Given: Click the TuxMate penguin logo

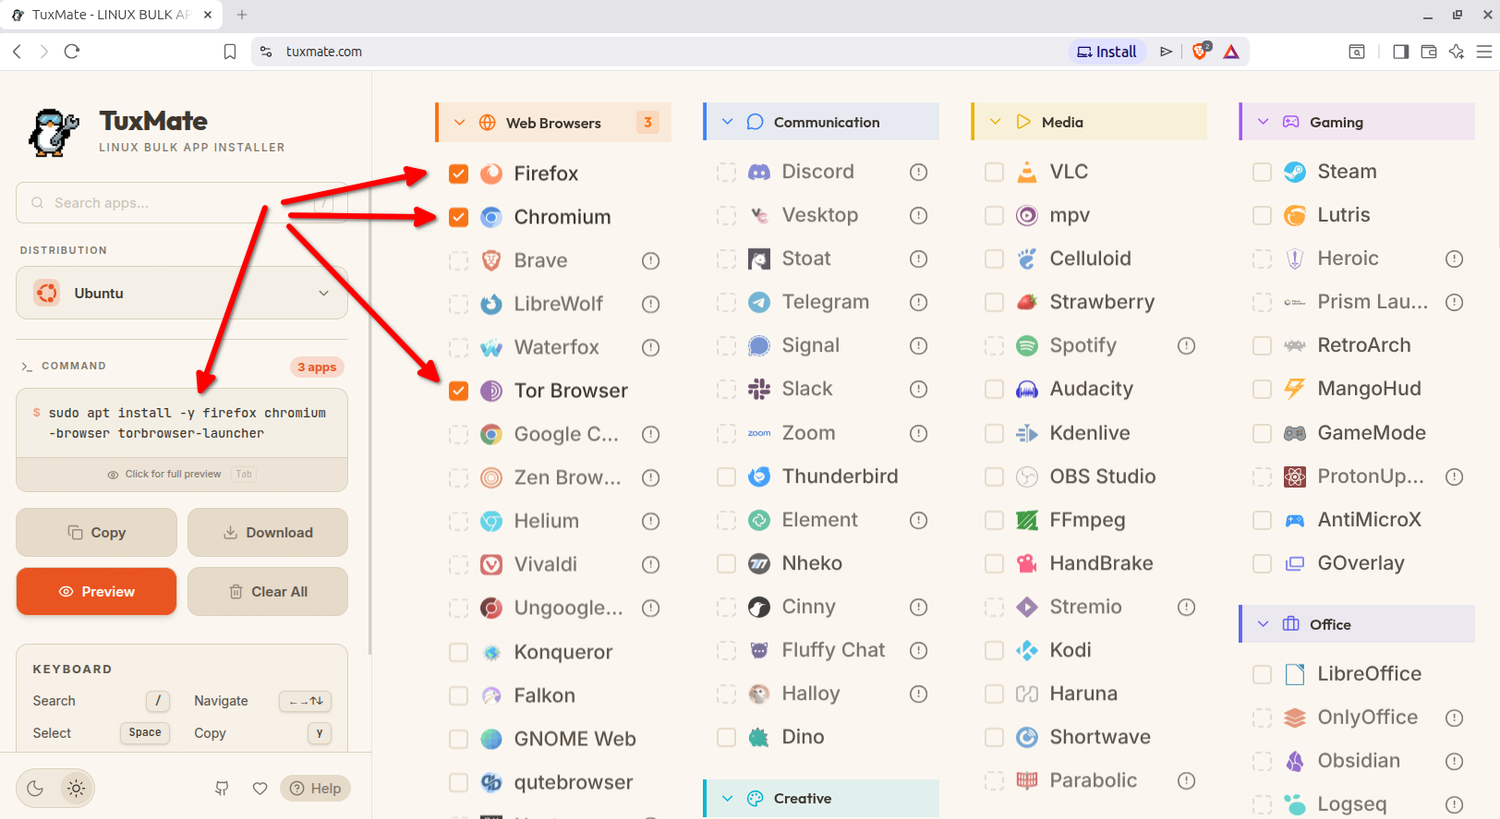Looking at the screenshot, I should click(x=53, y=132).
